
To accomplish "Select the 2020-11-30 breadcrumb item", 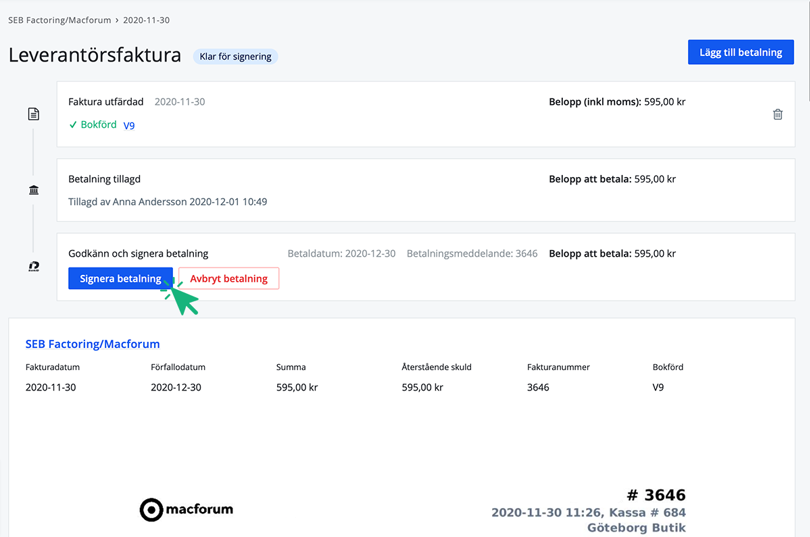I will (146, 20).
